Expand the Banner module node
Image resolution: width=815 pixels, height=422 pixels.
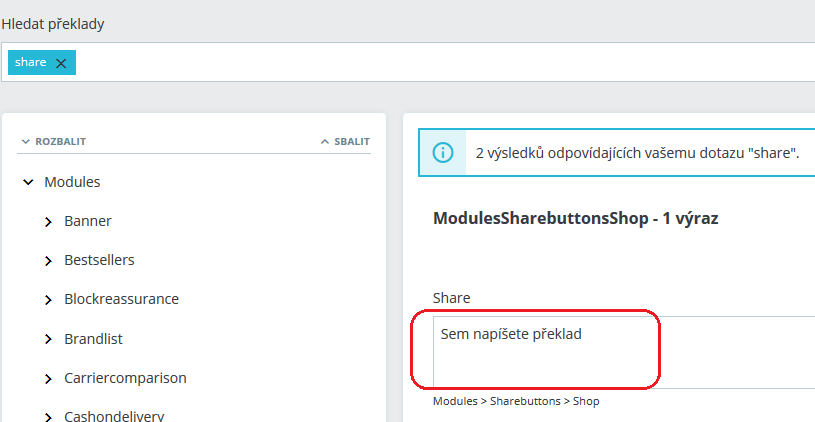[48, 222]
